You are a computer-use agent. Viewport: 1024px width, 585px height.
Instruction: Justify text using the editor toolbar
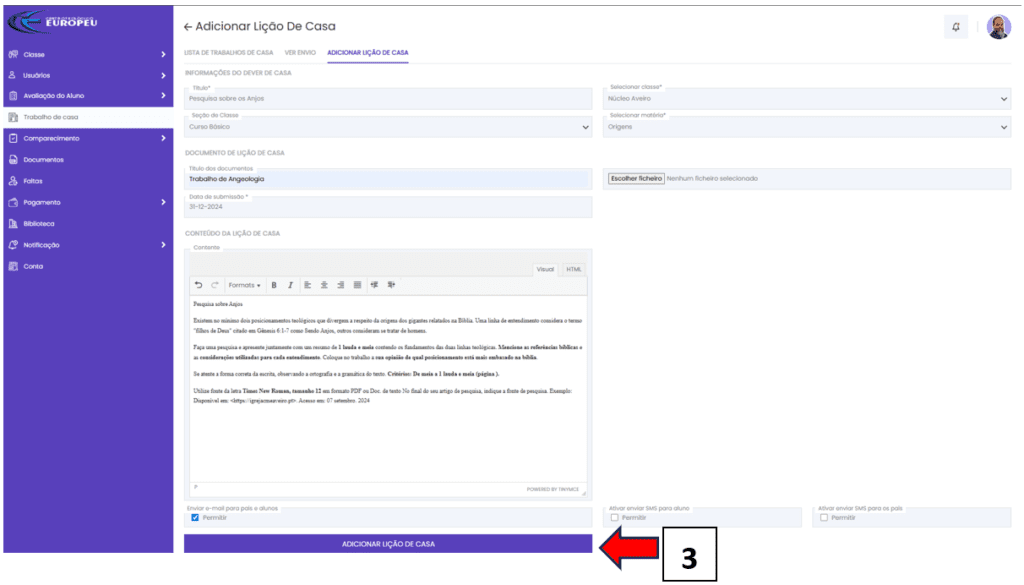pos(357,285)
